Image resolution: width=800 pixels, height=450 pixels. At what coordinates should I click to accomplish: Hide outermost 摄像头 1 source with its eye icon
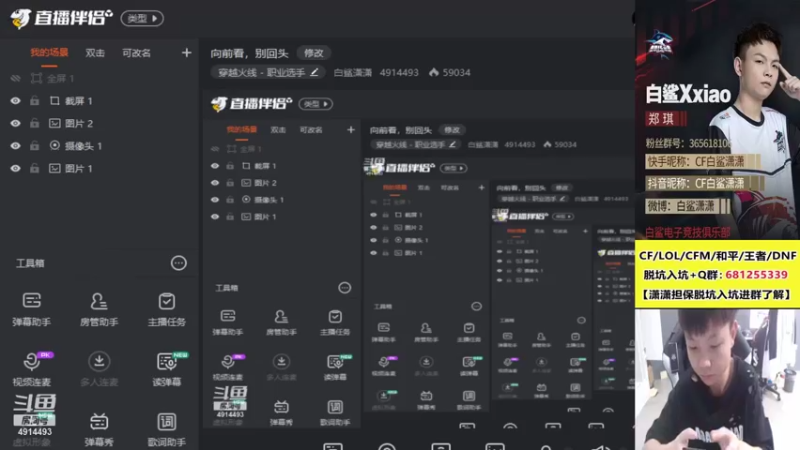[x=15, y=145]
